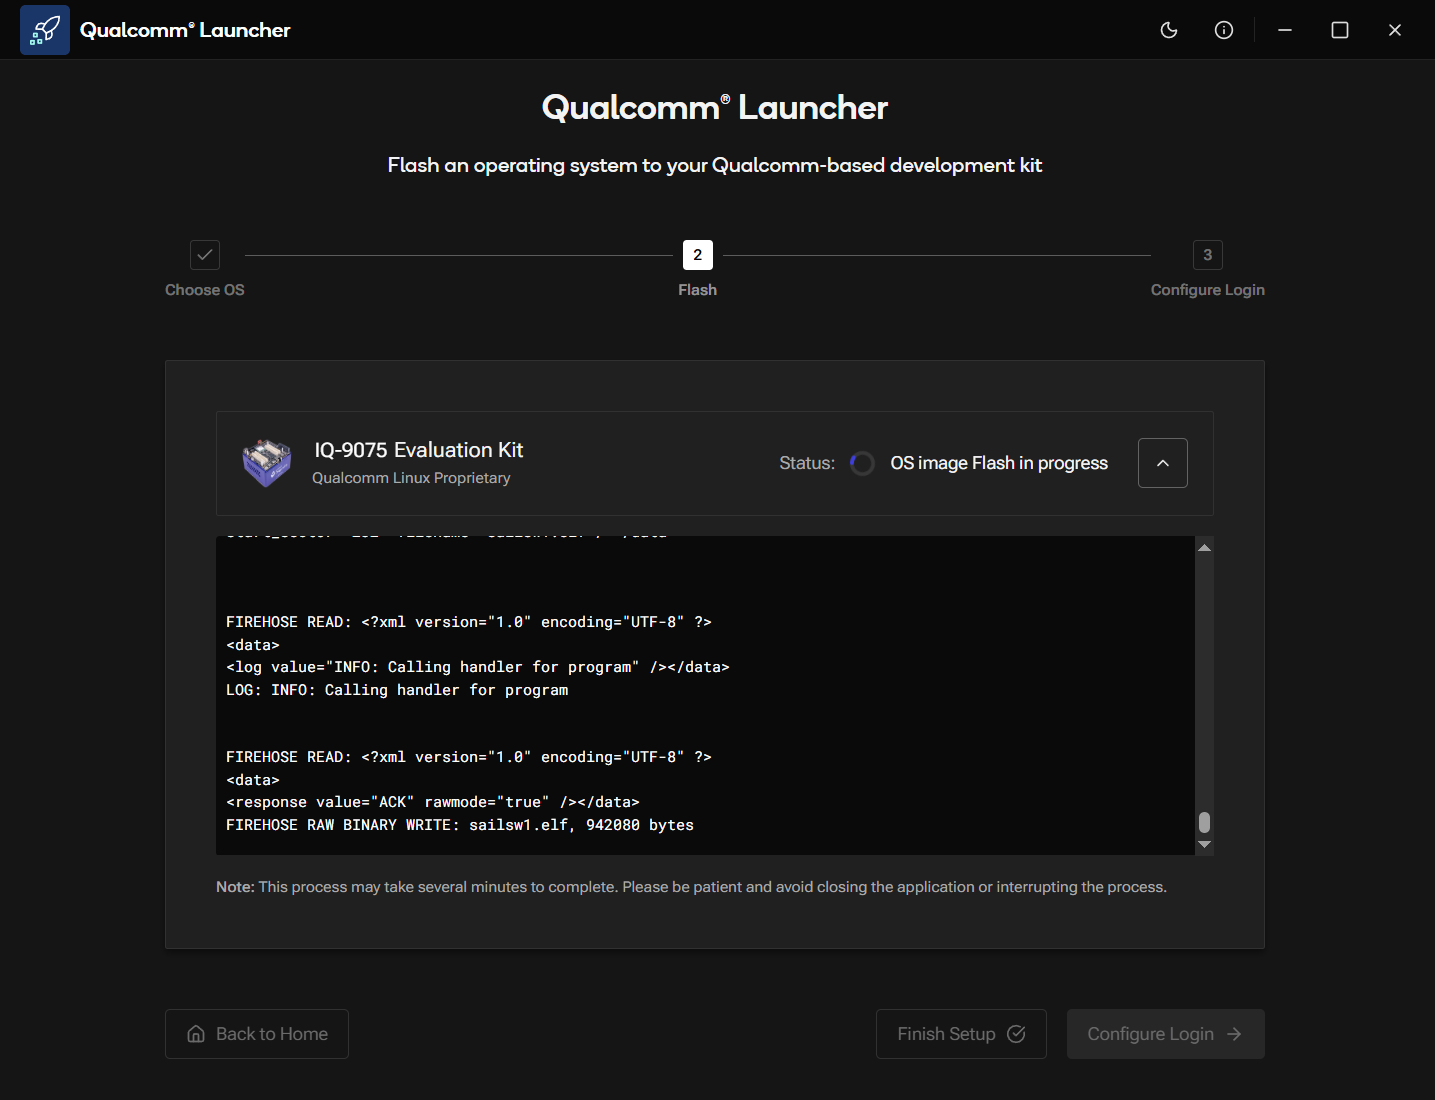Image resolution: width=1435 pixels, height=1100 pixels.
Task: Click the Choose OS step label
Action: pos(205,290)
